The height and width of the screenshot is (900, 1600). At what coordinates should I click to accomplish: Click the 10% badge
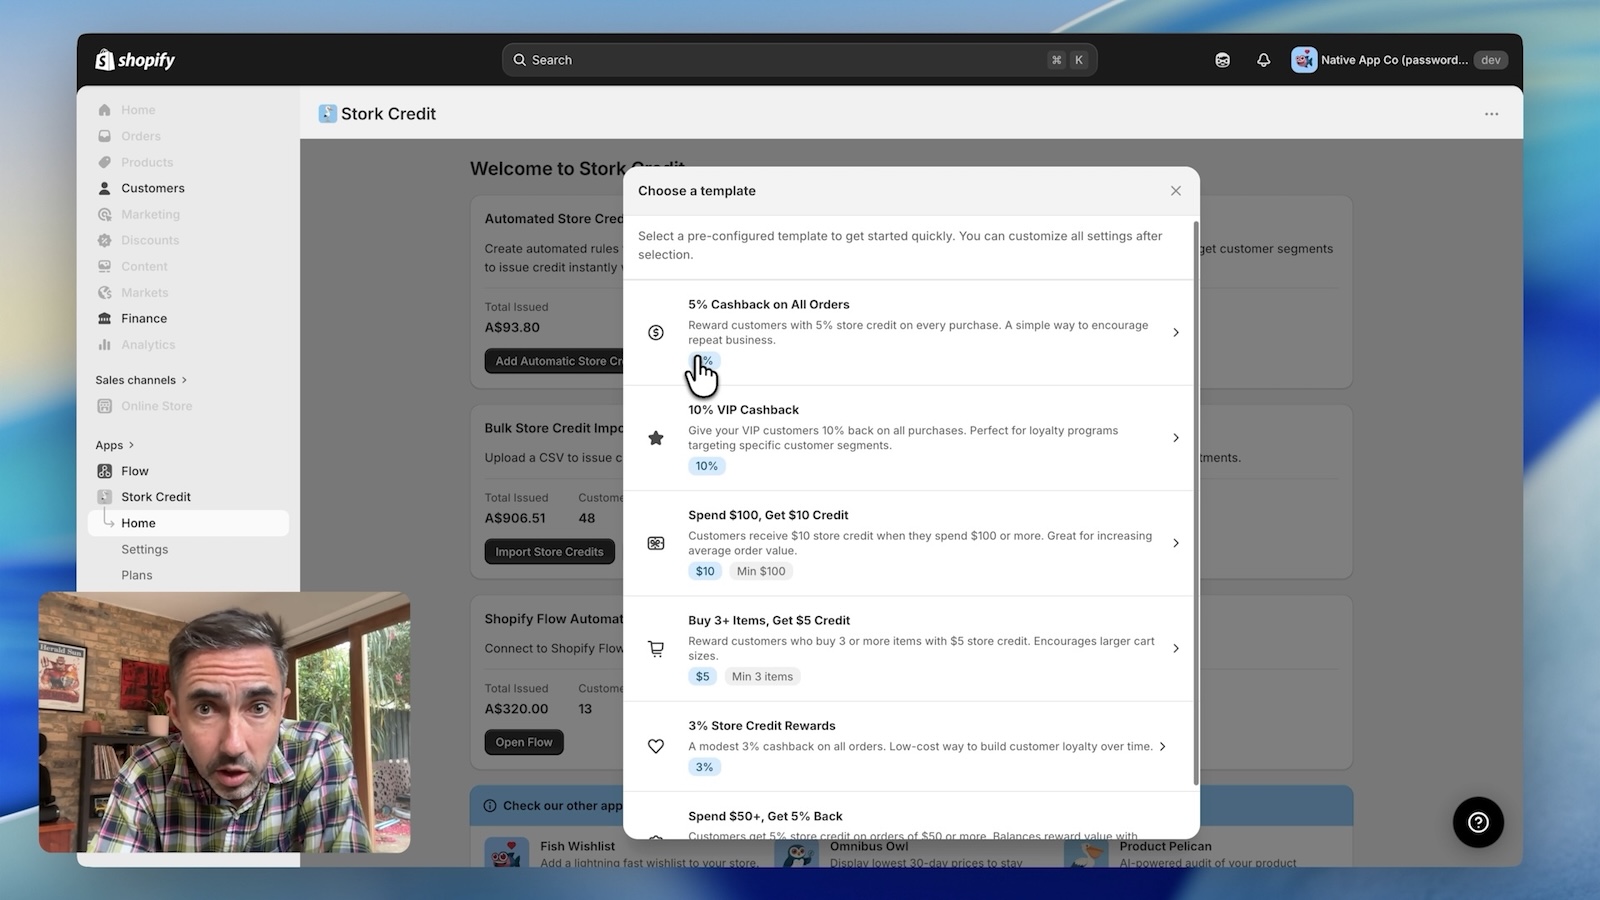pyautogui.click(x=707, y=466)
